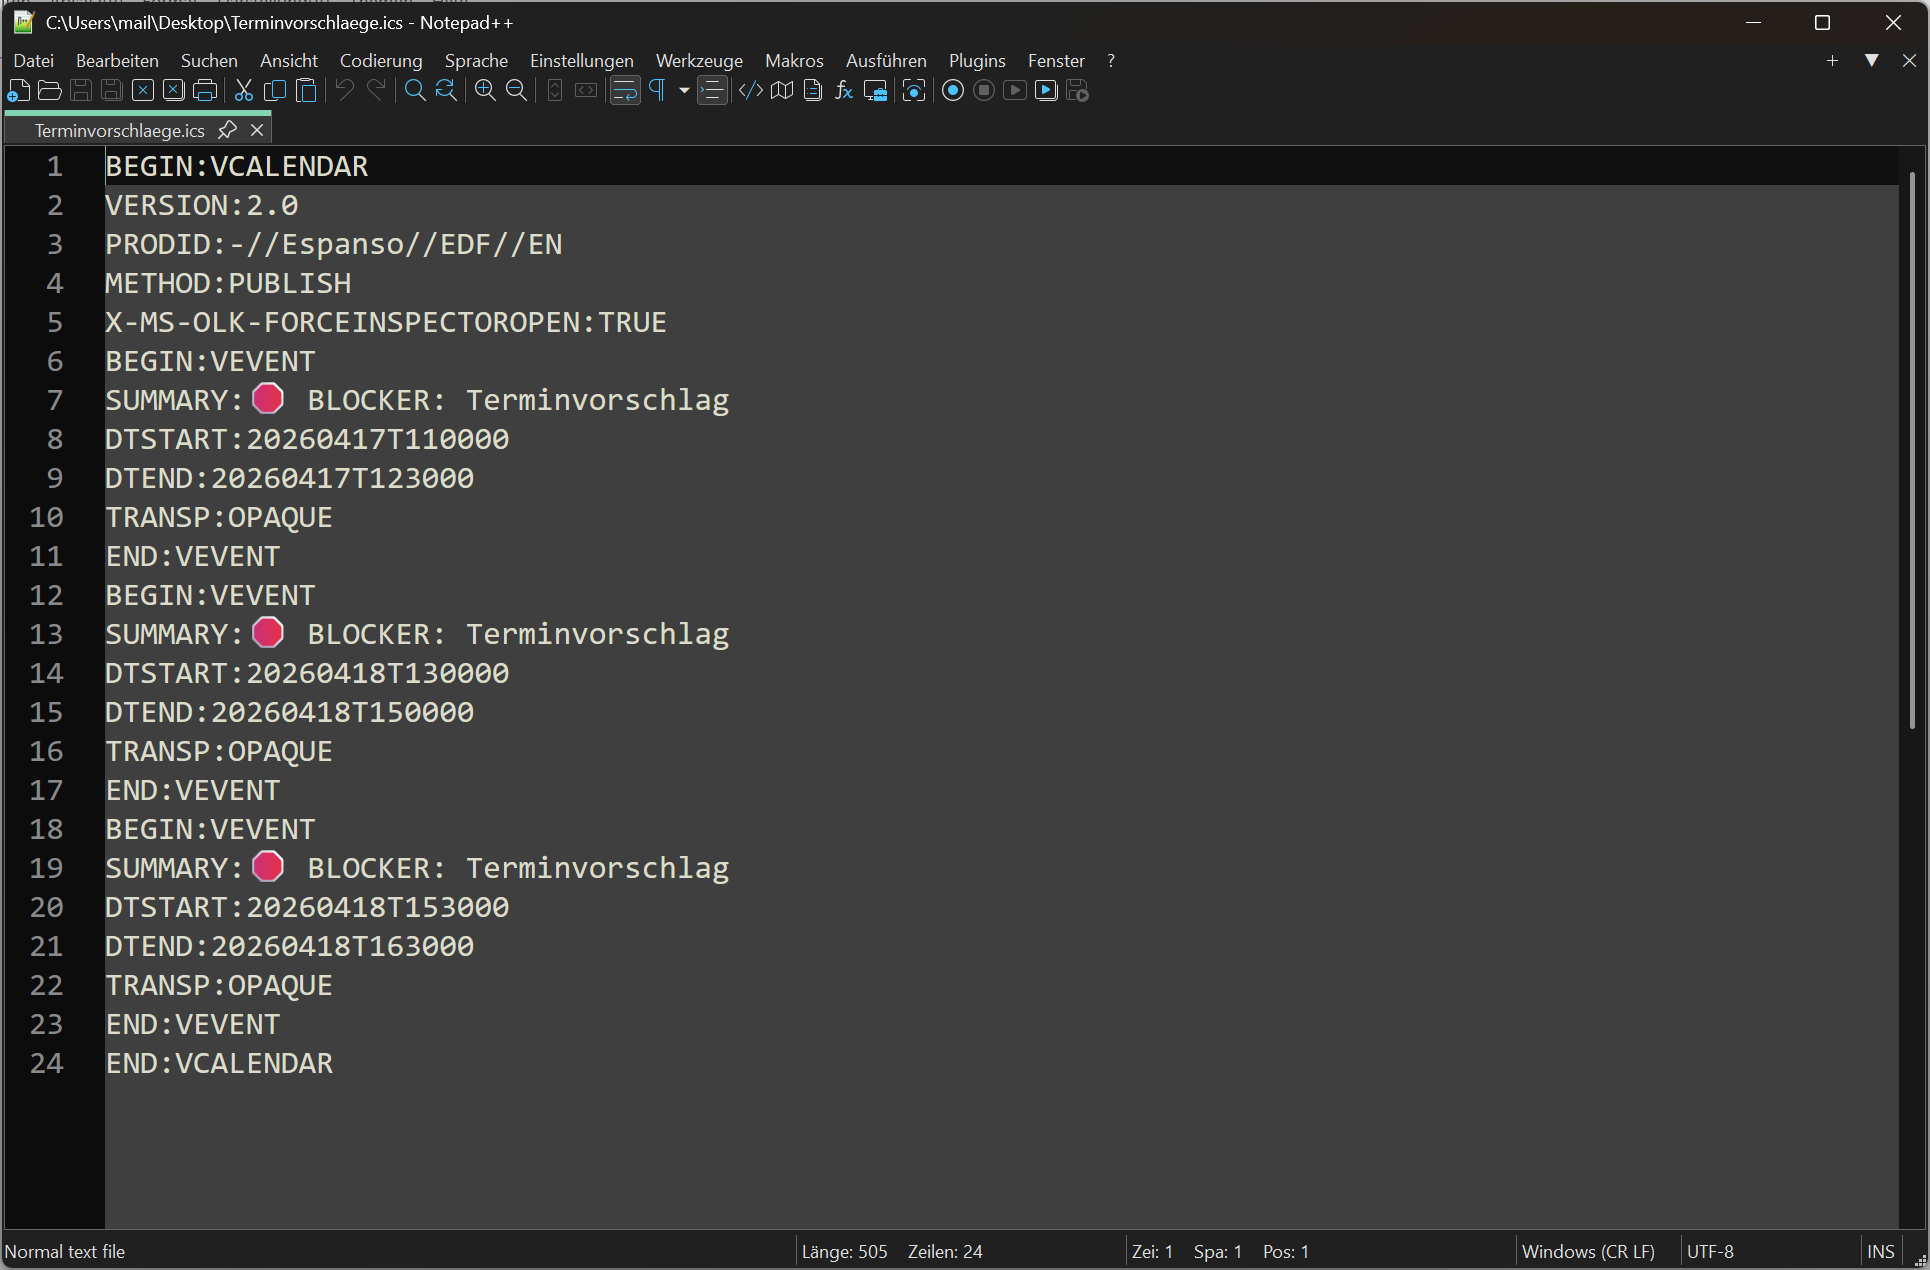Open the Document Map icon
The height and width of the screenshot is (1270, 1930).
click(782, 91)
